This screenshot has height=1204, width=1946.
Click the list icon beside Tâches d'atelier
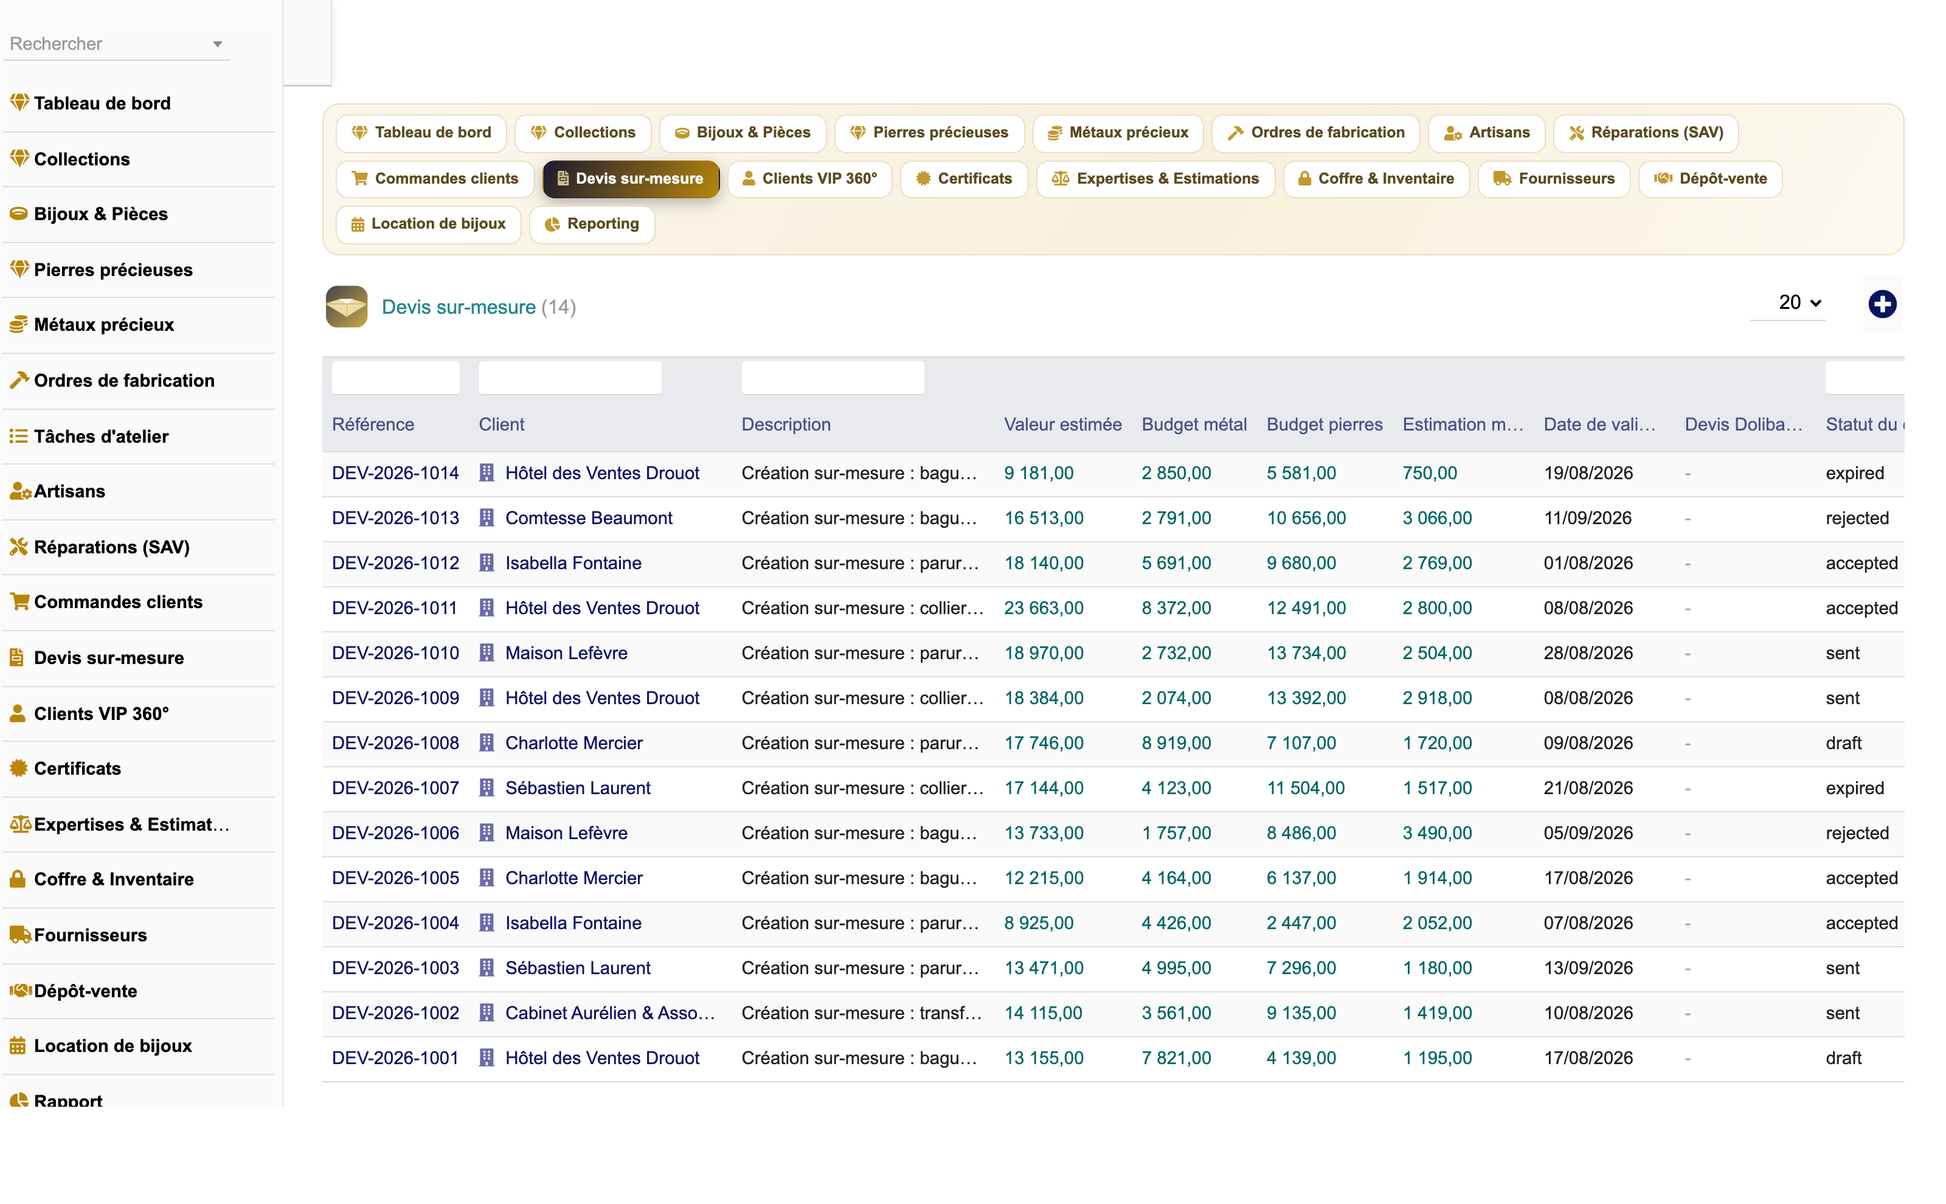(19, 436)
